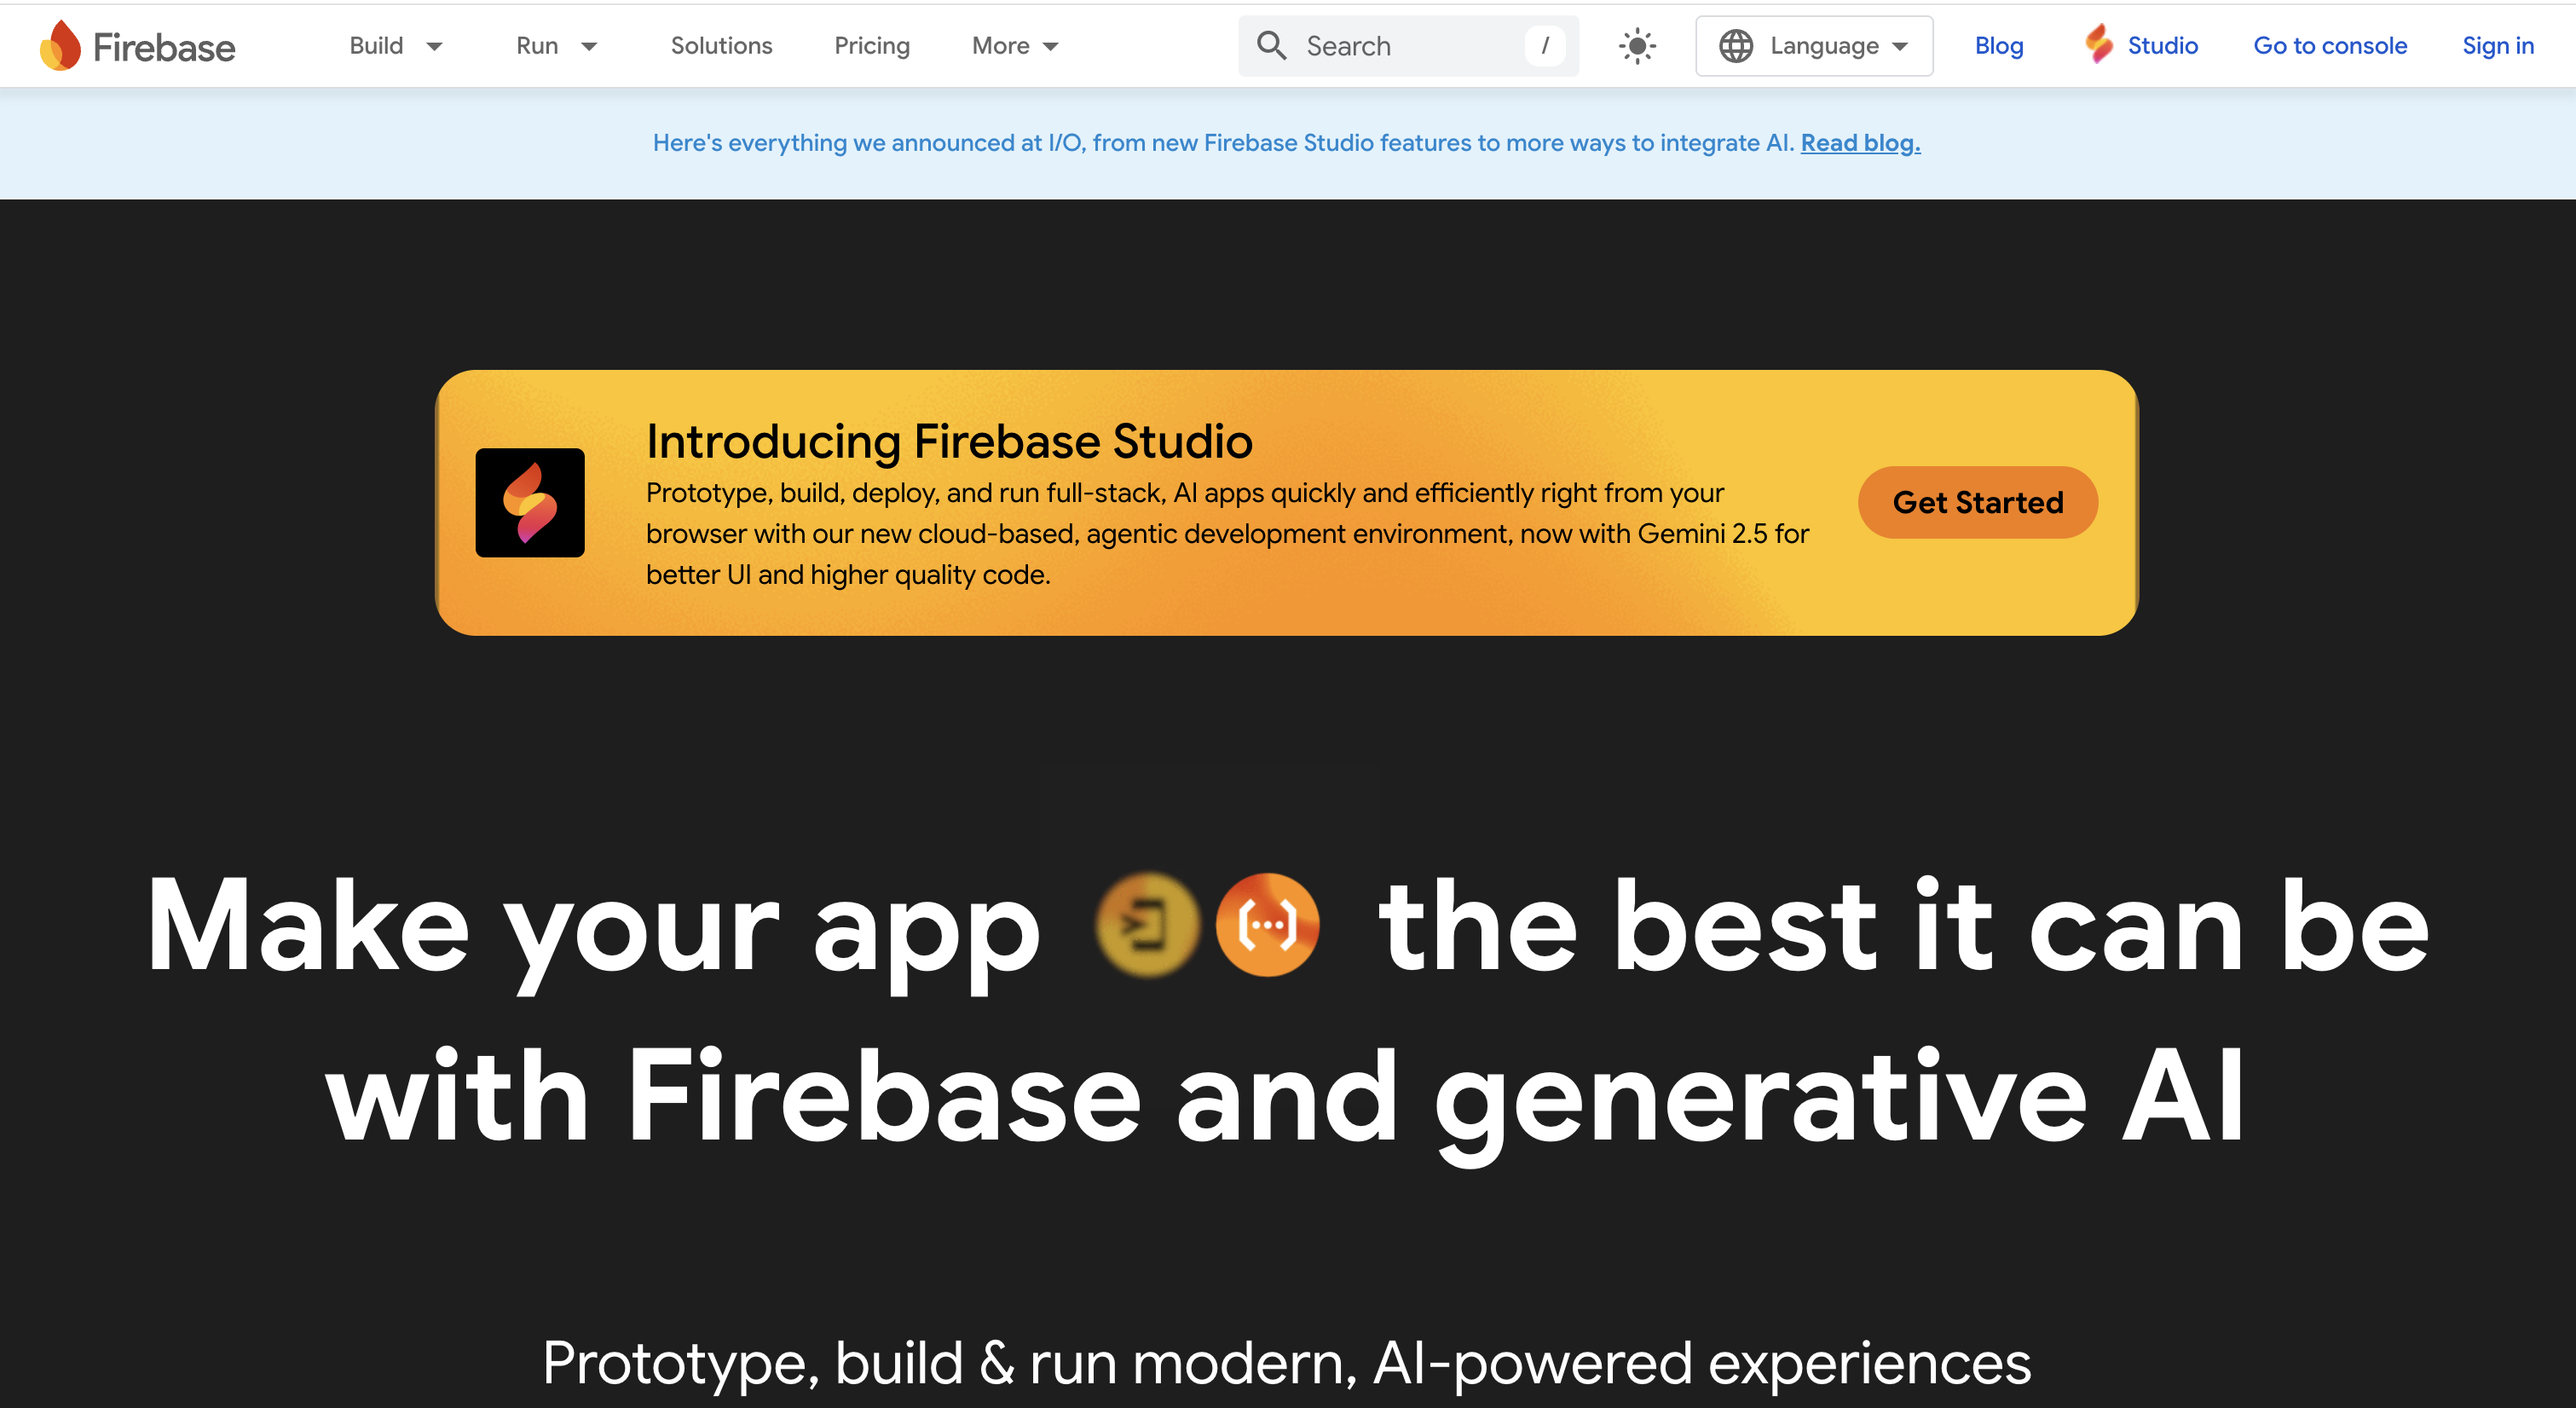Open the Pricing page

pos(872,46)
